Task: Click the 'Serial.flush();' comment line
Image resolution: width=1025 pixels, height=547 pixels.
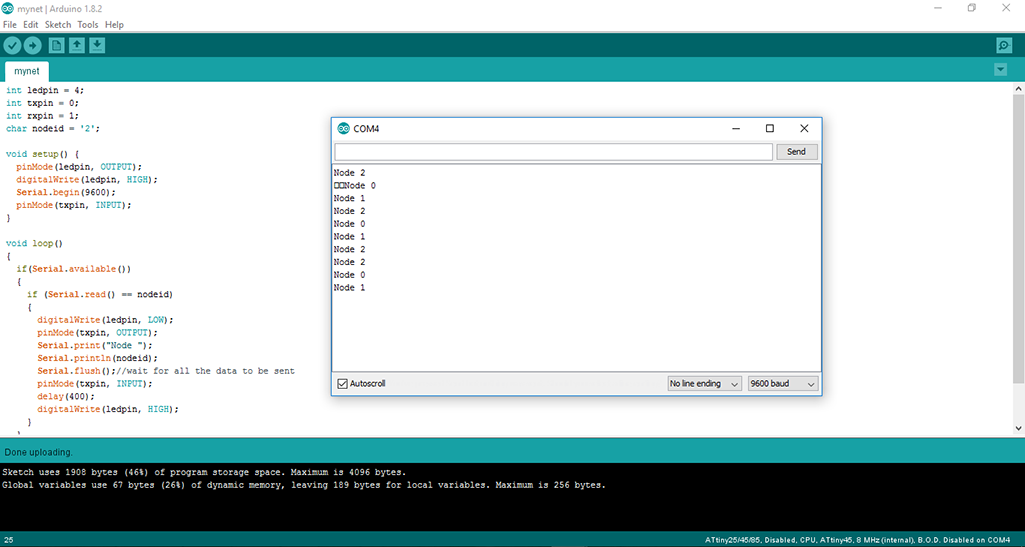Action: click(166, 371)
